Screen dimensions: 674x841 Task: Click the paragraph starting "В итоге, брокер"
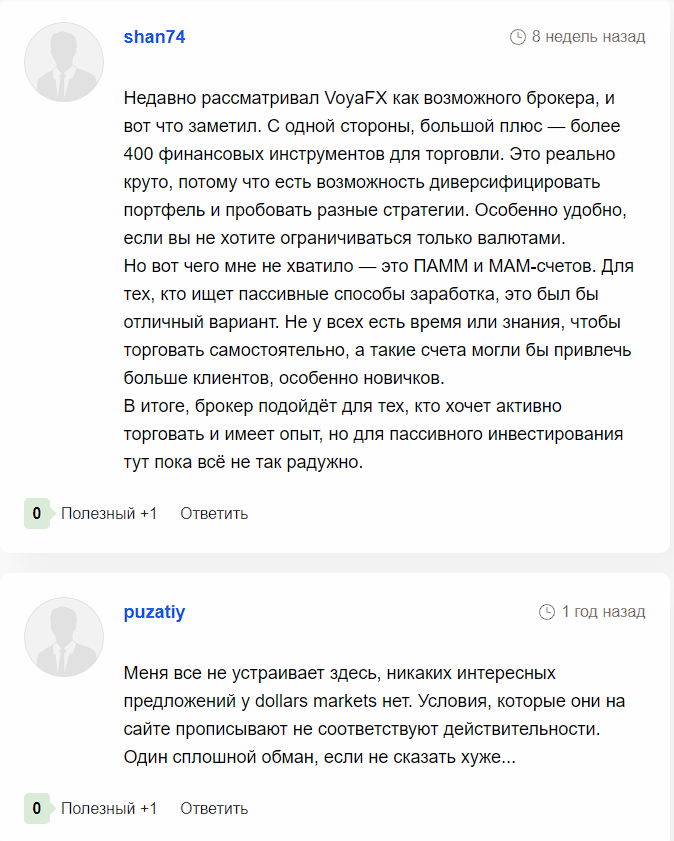click(373, 434)
